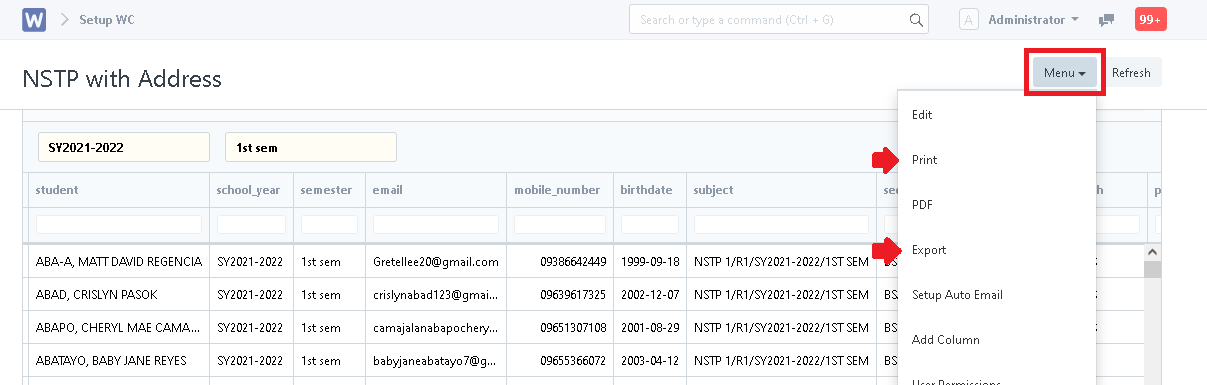
Task: Select student ABAD, CRISLYN PASOK
Action: pyautogui.click(x=96, y=295)
